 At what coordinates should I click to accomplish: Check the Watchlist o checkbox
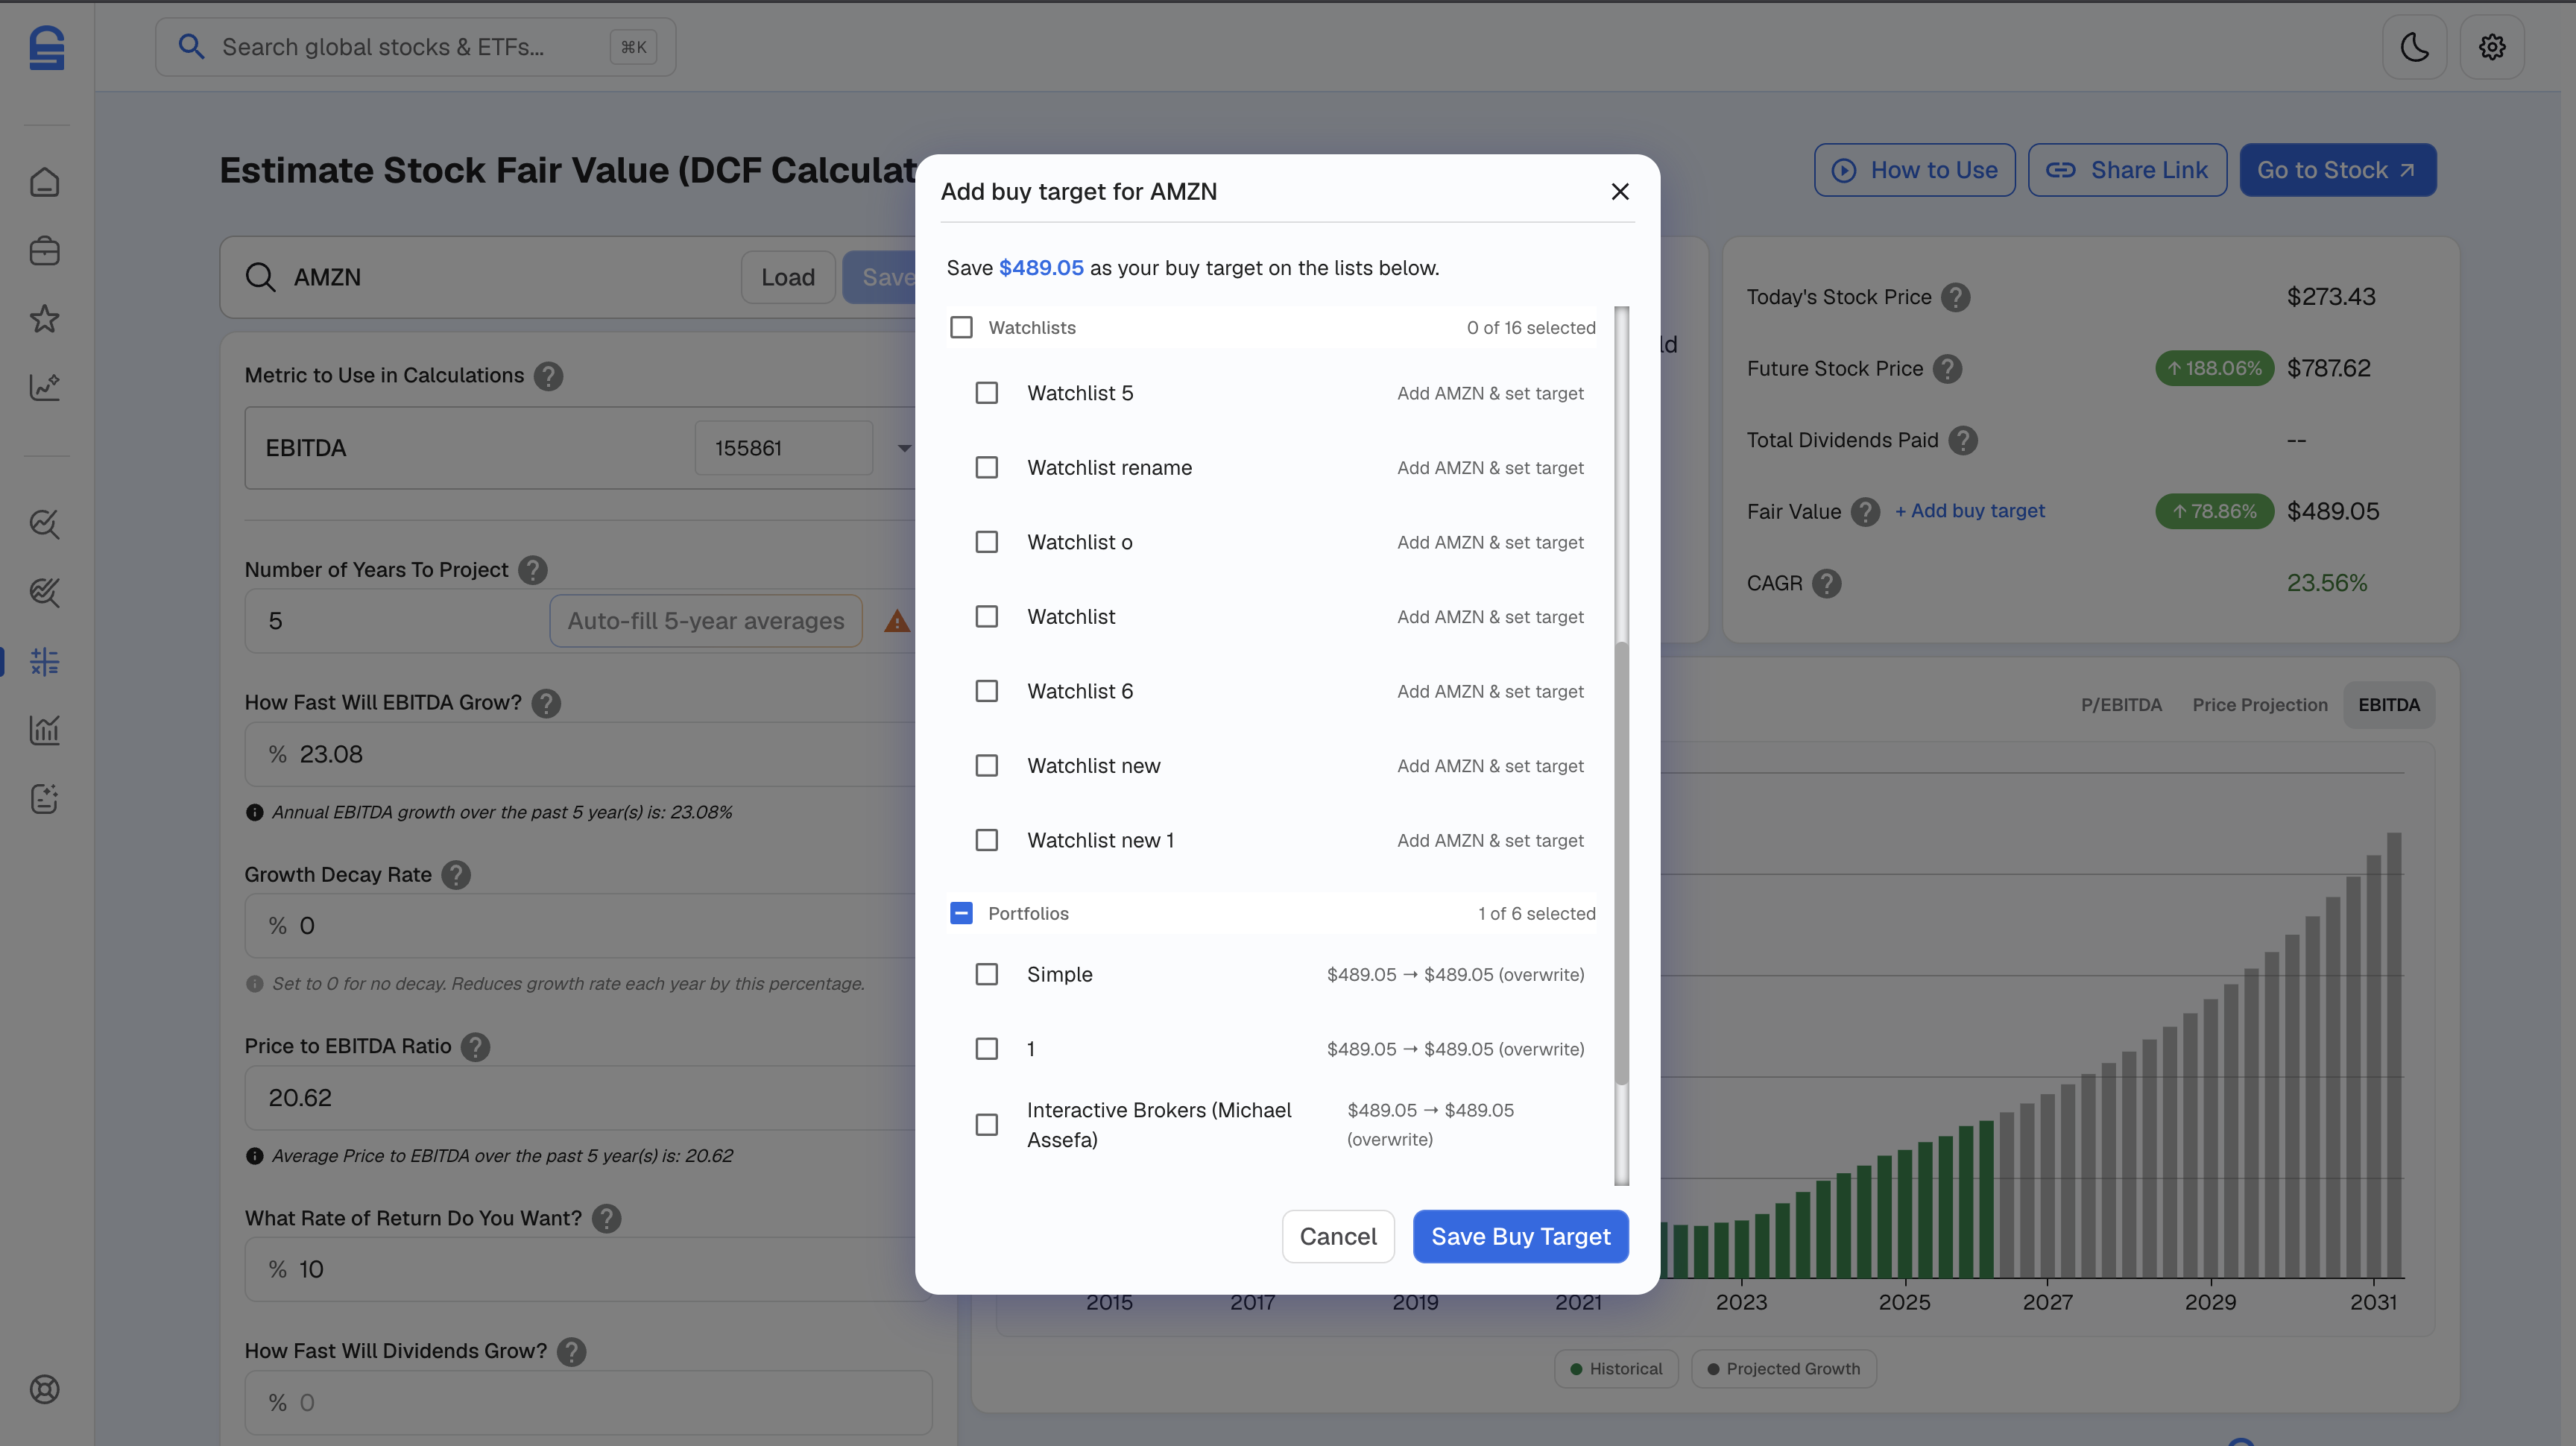click(987, 542)
